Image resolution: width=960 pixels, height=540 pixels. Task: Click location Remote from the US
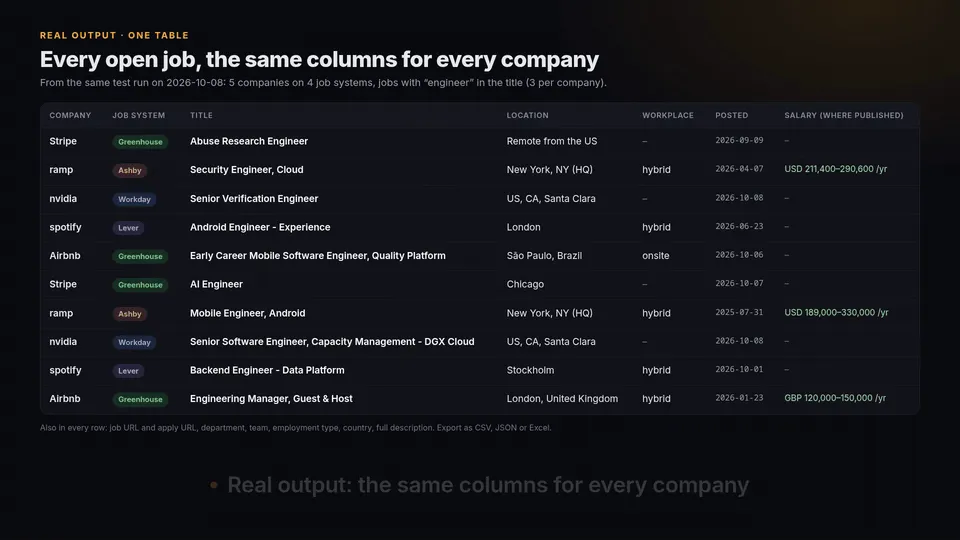pos(552,141)
